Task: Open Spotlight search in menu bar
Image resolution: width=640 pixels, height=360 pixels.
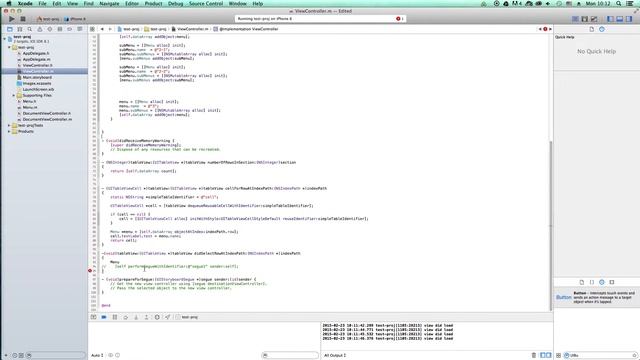Action: pyautogui.click(x=619, y=4)
